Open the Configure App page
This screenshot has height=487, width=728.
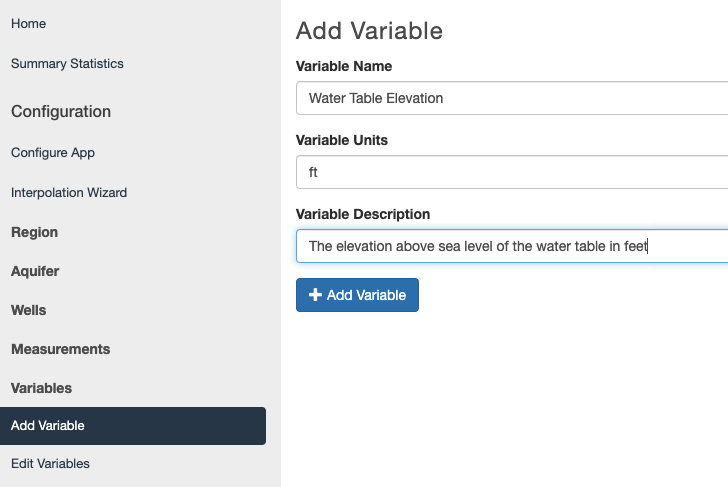pos(53,153)
